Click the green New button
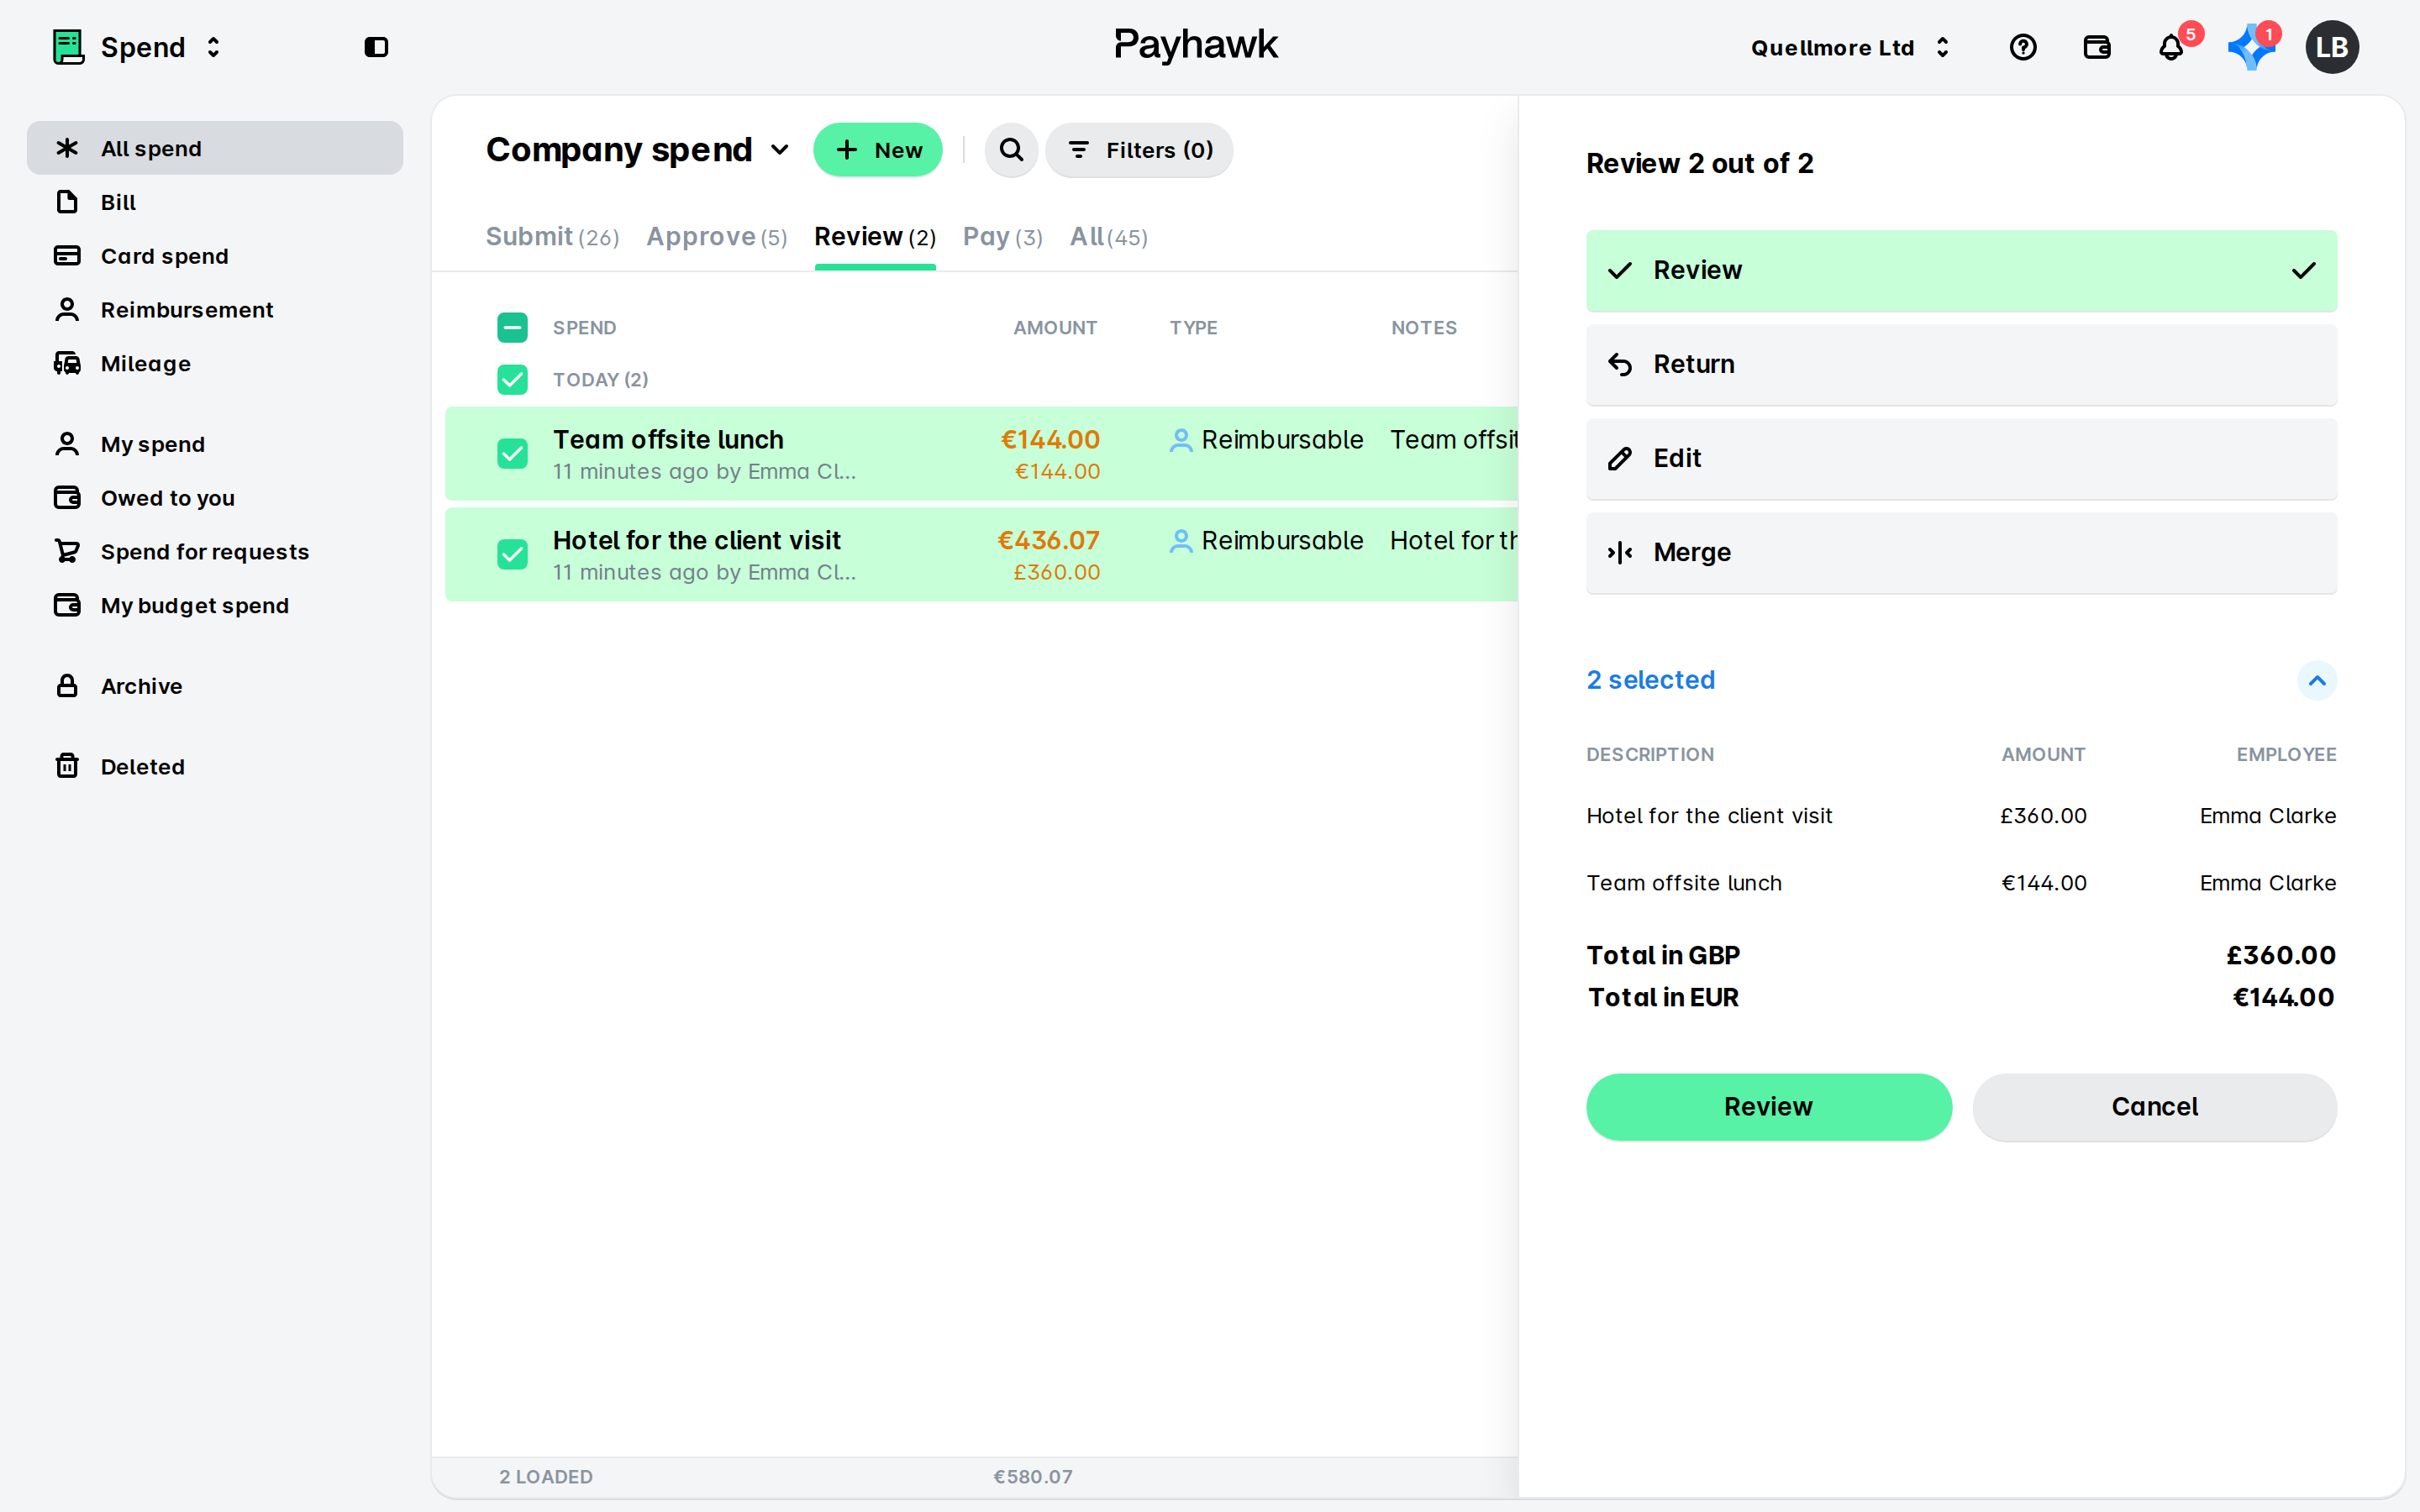The height and width of the screenshot is (1512, 2420). point(877,150)
